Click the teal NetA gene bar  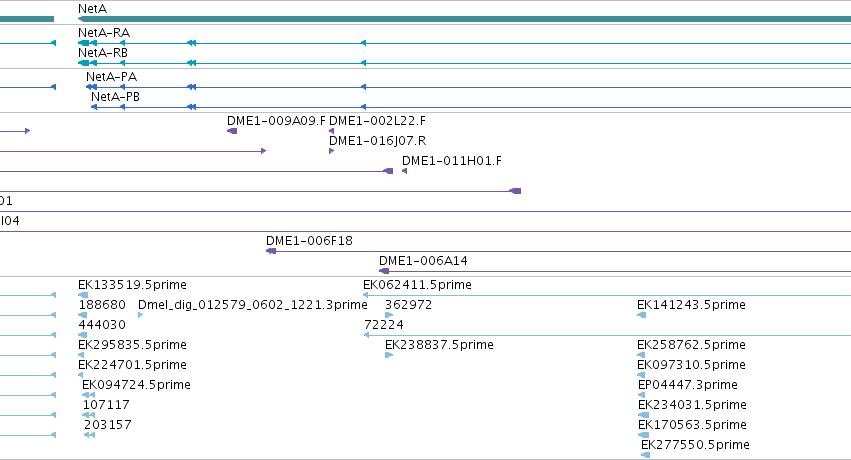coord(465,19)
